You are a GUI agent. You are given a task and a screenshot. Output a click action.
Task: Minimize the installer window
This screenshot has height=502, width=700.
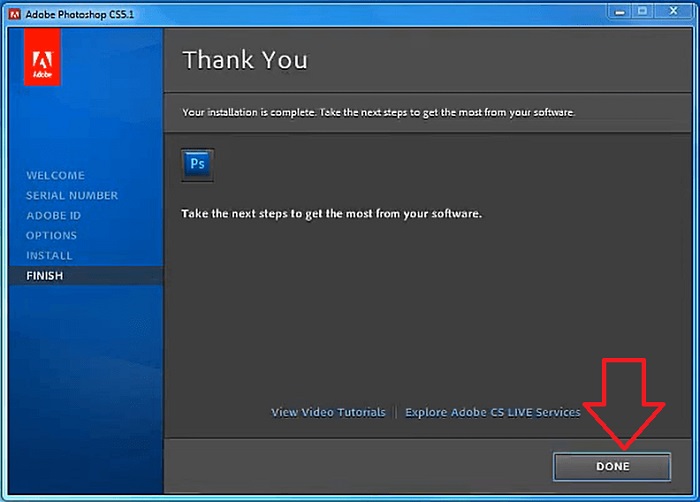[620, 12]
